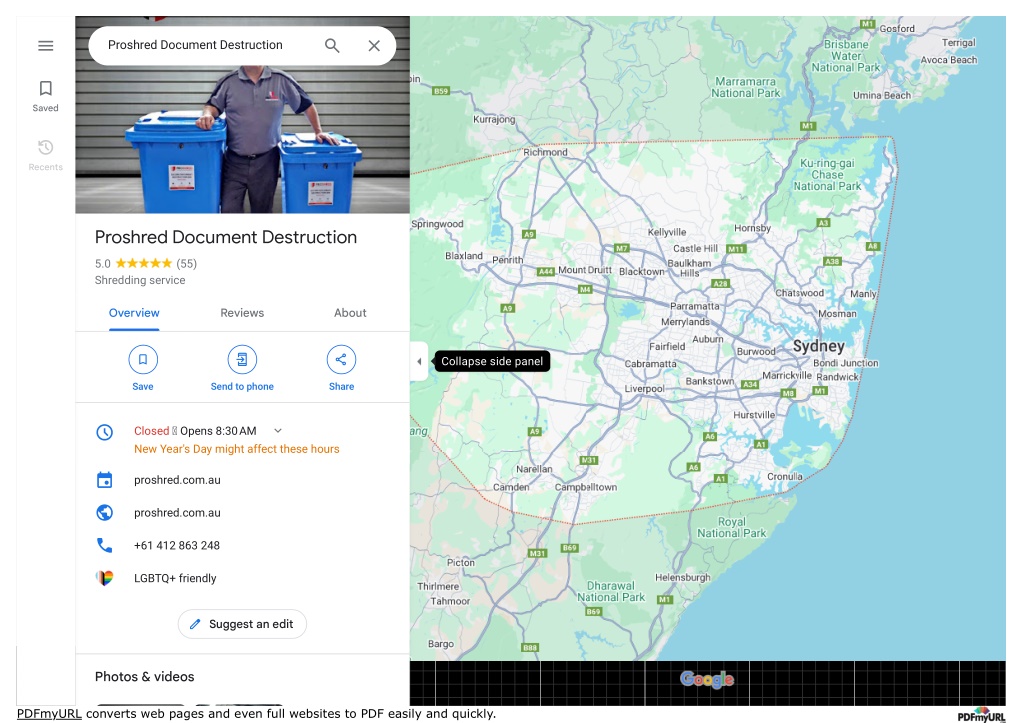Click Penrith label on map
The width and height of the screenshot is (1023, 723).
[x=508, y=260]
